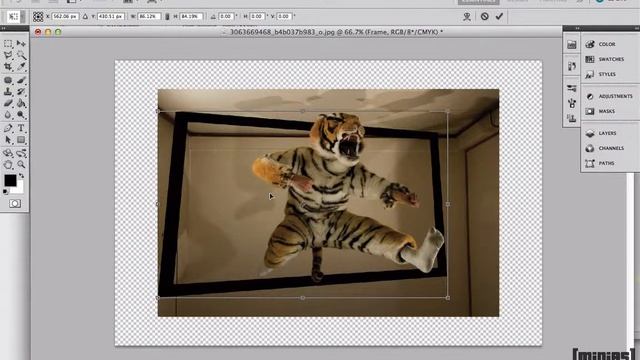This screenshot has height=360, width=640.
Task: Click the vertical skew field
Action: [284, 16]
